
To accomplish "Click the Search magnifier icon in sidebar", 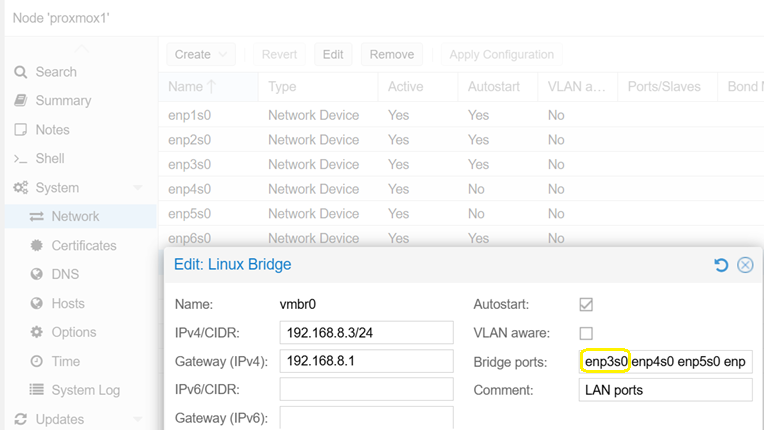I will pyautogui.click(x=21, y=72).
